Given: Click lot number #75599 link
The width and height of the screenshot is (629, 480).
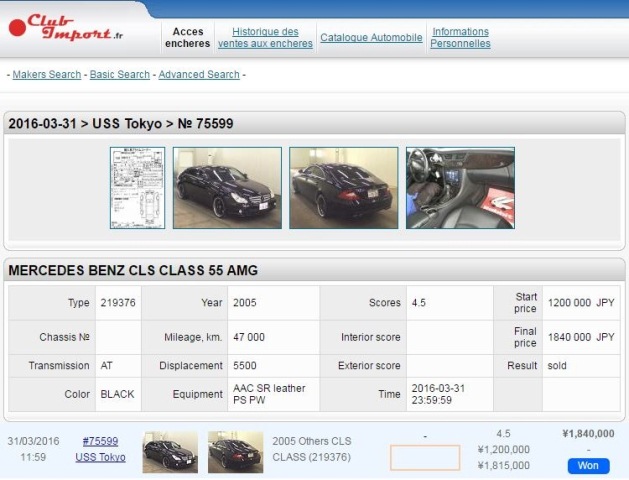Looking at the screenshot, I should pos(100,441).
